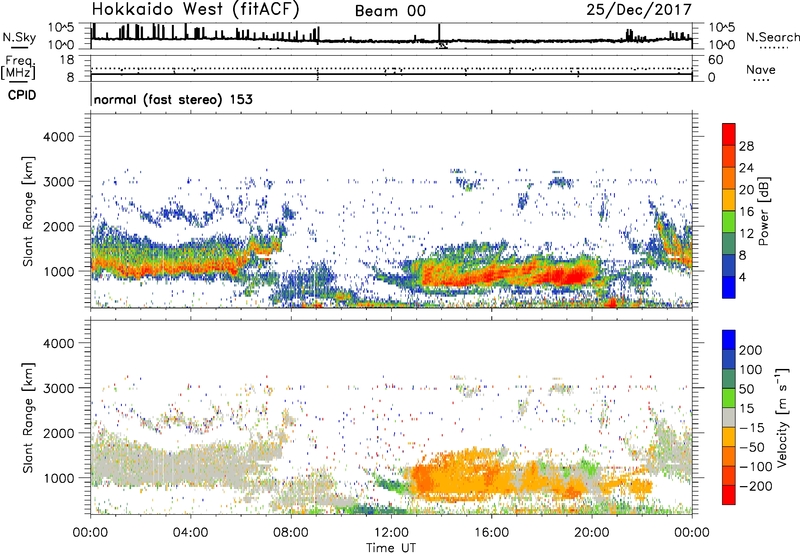Select the "Freq. [MHz]" axis label

click(18, 68)
